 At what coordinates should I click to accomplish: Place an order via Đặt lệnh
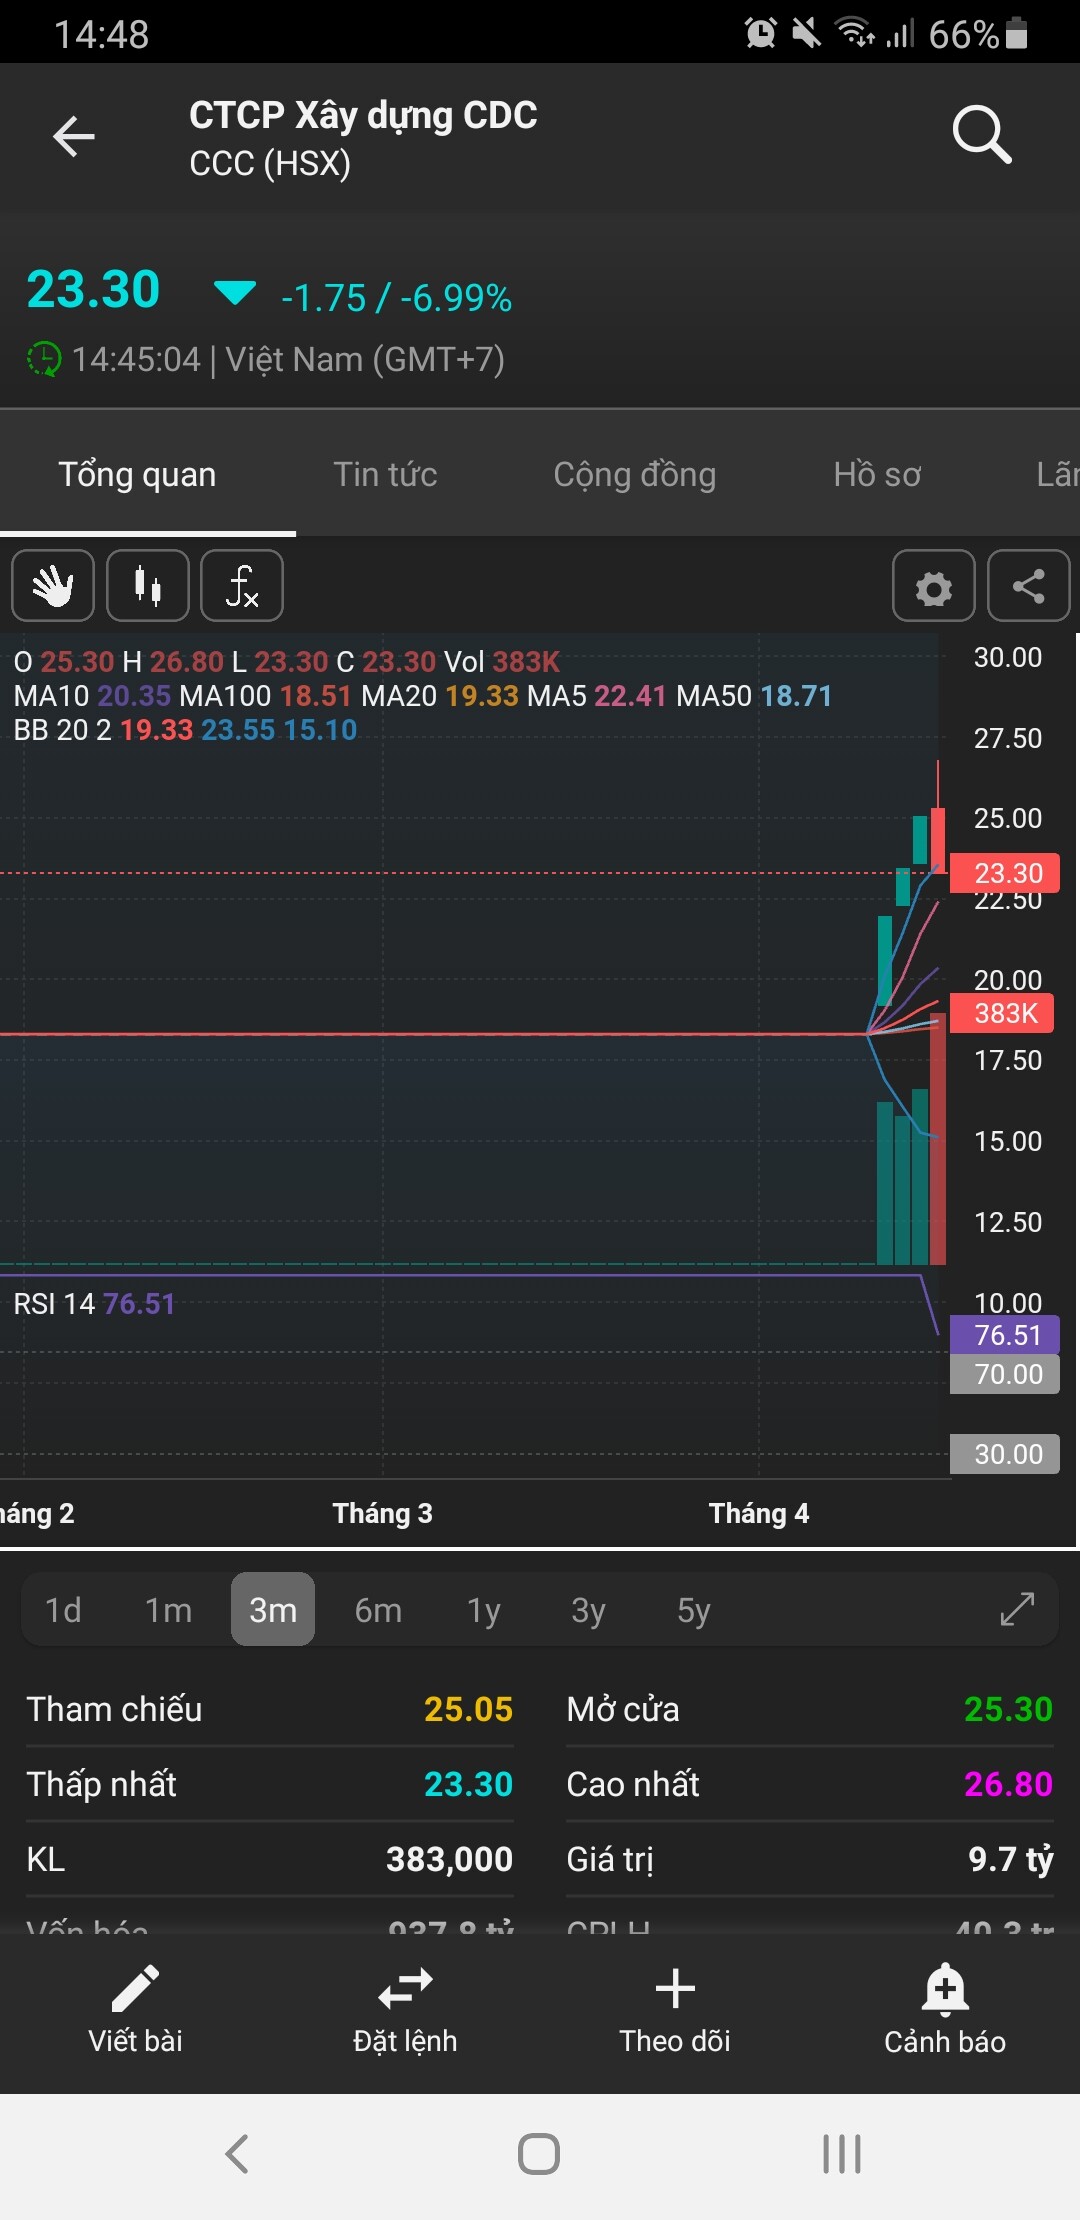405,1989
